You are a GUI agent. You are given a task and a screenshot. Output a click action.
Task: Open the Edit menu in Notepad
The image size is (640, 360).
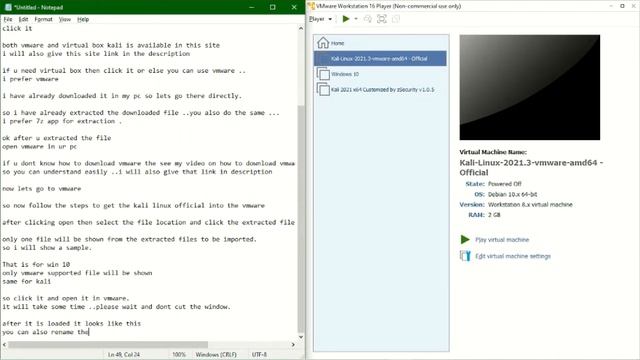coord(23,19)
